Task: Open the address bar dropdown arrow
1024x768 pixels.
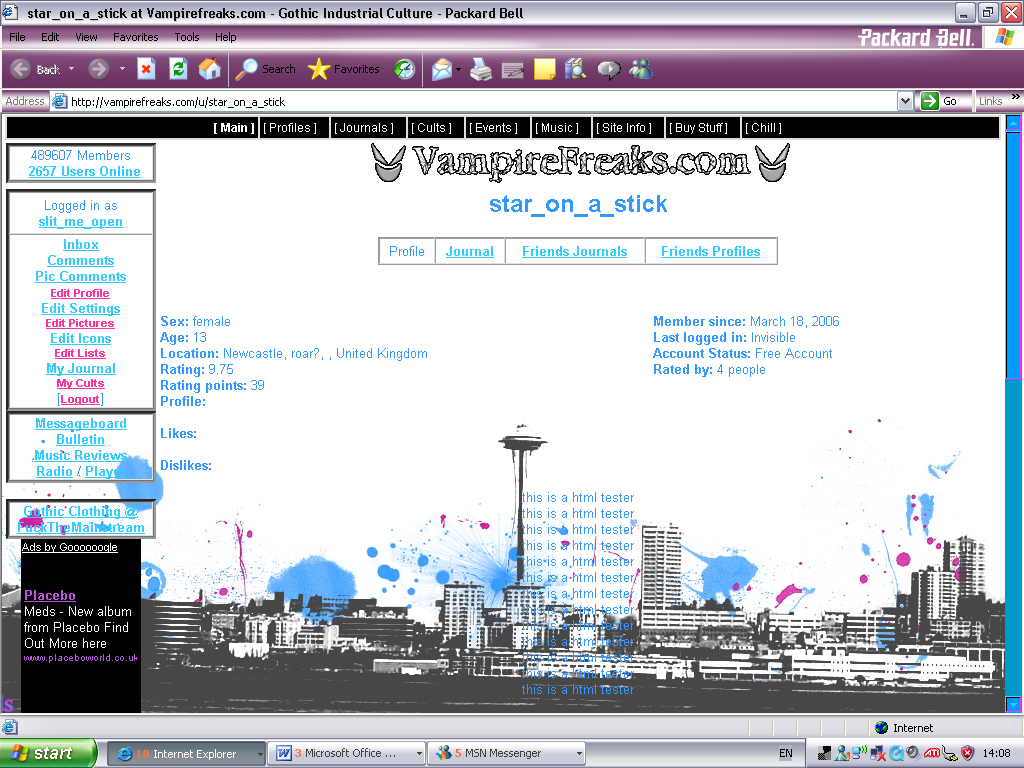Action: [904, 101]
